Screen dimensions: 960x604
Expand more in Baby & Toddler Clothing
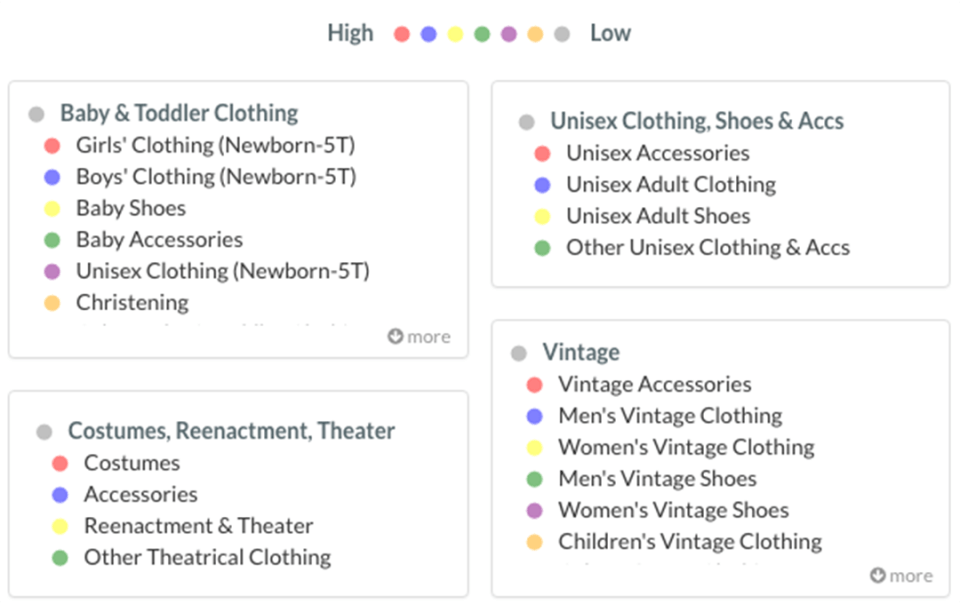pyautogui.click(x=419, y=337)
